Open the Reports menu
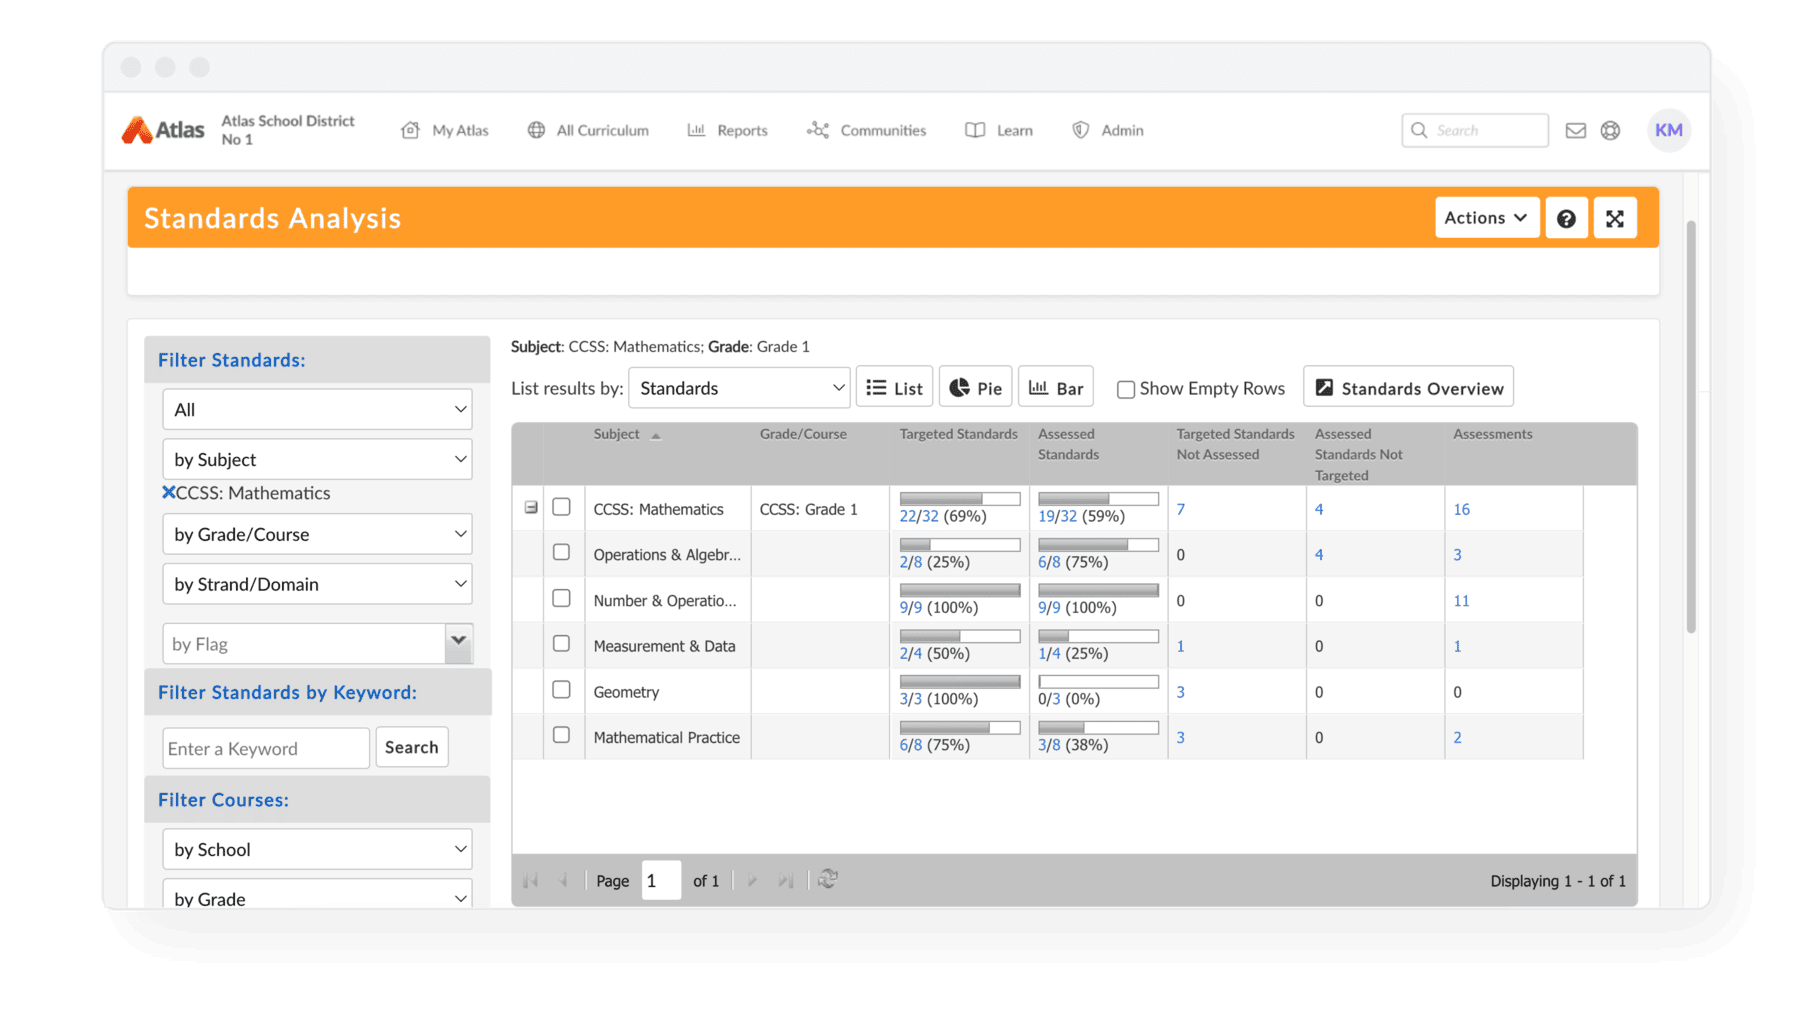This screenshot has width=1800, height=1013. 728,130
